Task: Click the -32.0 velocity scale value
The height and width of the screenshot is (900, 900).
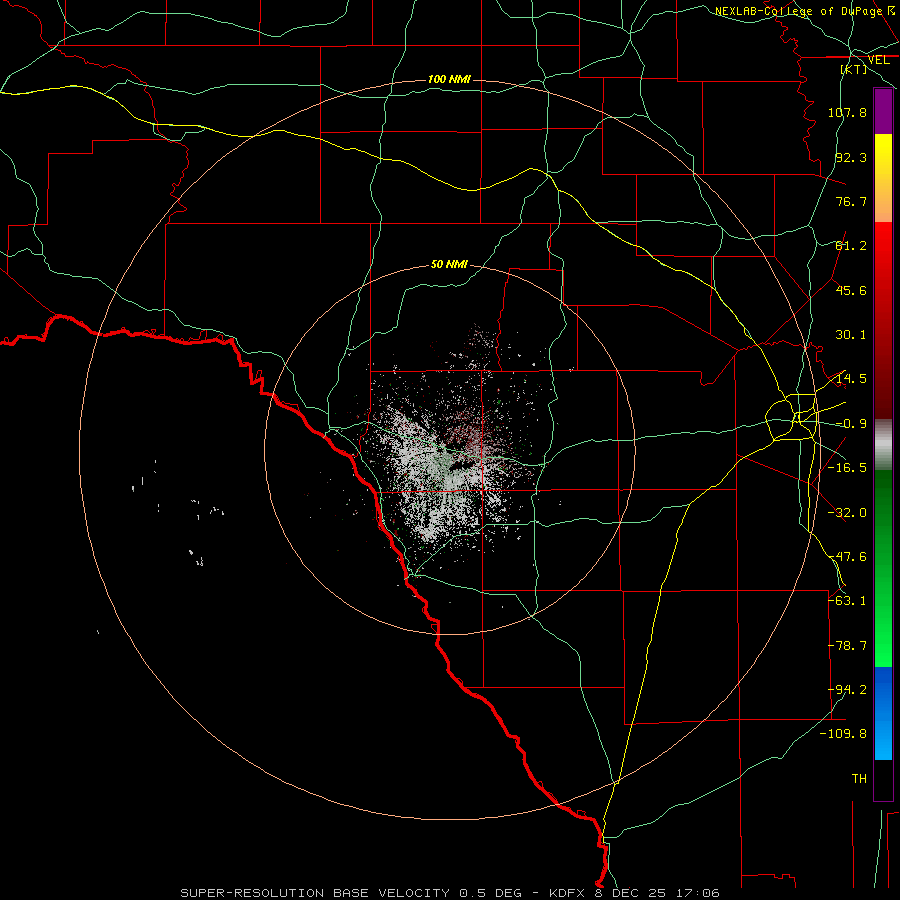Action: [847, 513]
